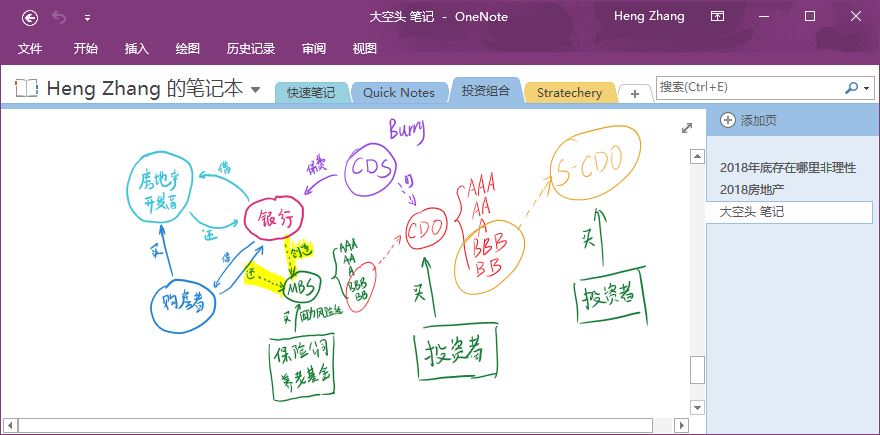
Task: Click the search magnifier icon
Action: [x=851, y=88]
